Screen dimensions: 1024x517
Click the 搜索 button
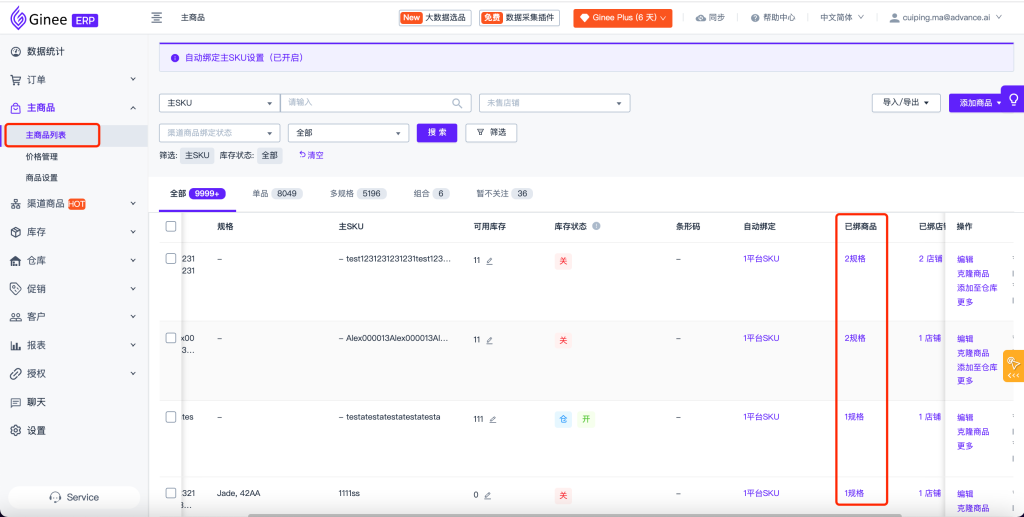point(437,132)
